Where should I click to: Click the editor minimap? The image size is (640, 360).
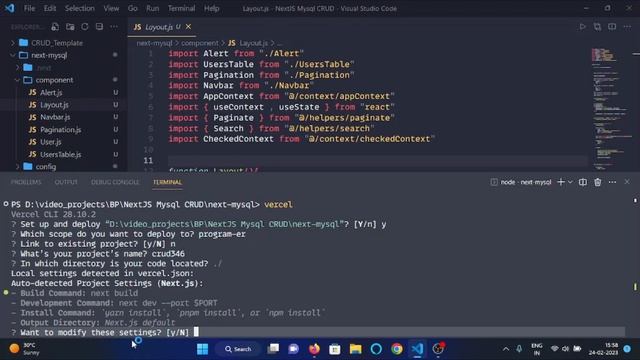click(611, 108)
